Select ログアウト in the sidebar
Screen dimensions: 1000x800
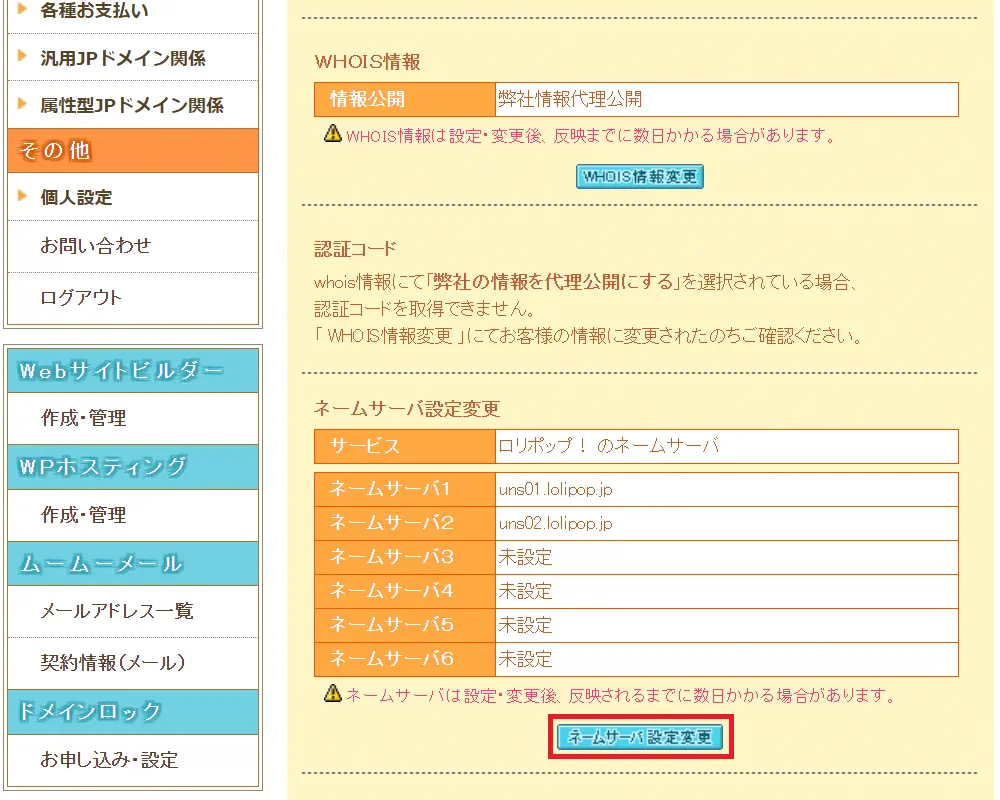(81, 297)
